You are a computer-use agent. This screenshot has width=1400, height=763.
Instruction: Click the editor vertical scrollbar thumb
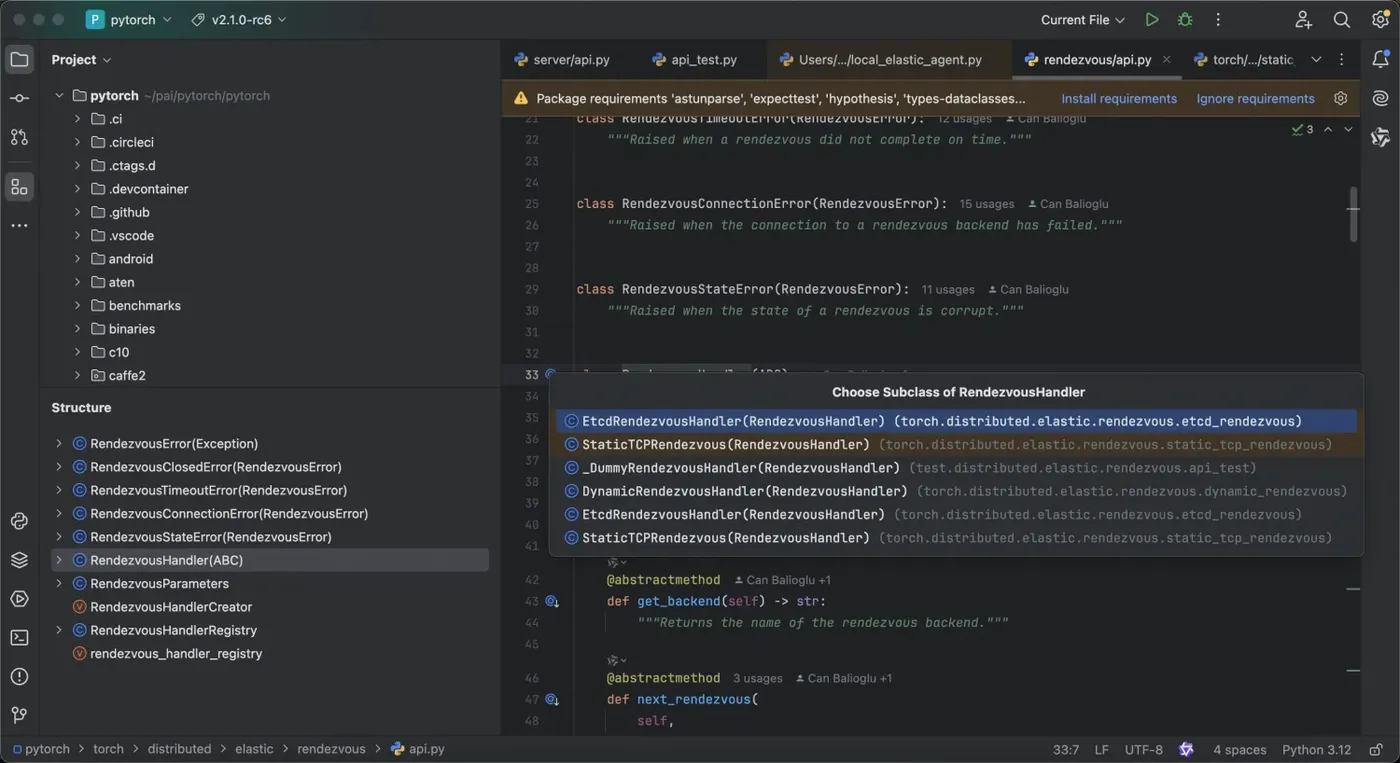pos(1354,214)
